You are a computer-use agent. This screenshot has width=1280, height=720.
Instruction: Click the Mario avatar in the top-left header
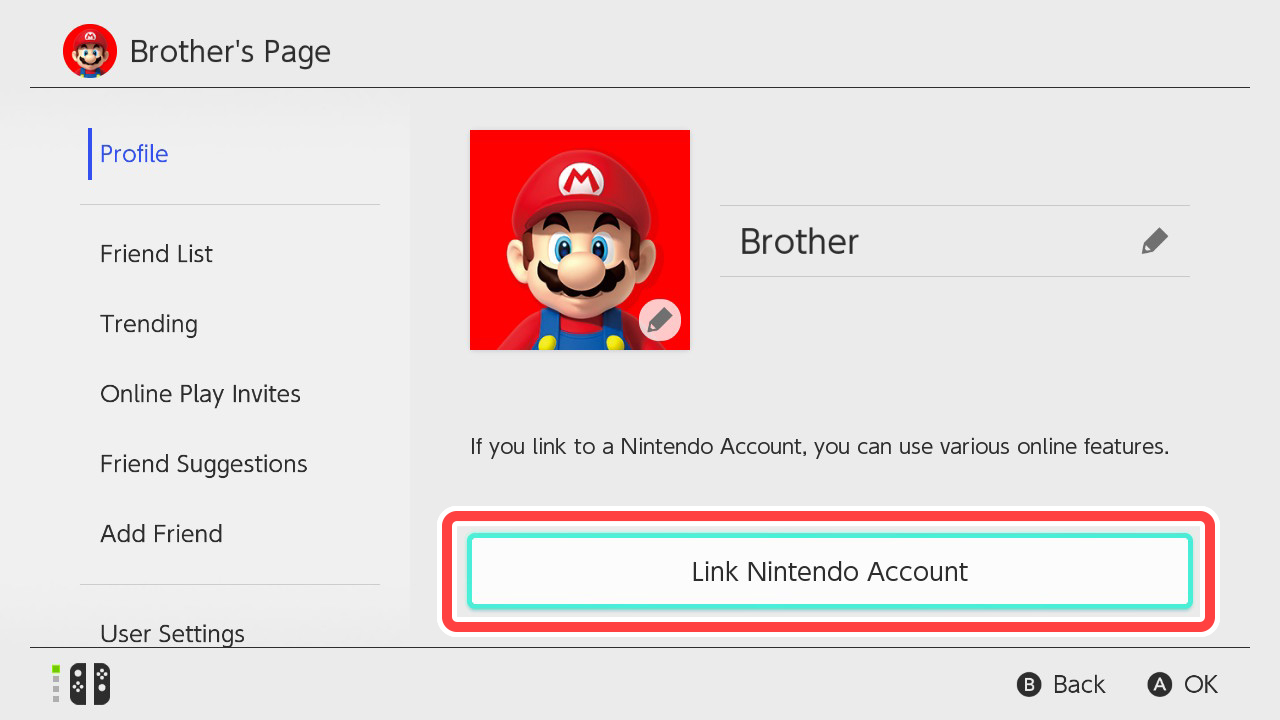coord(89,50)
